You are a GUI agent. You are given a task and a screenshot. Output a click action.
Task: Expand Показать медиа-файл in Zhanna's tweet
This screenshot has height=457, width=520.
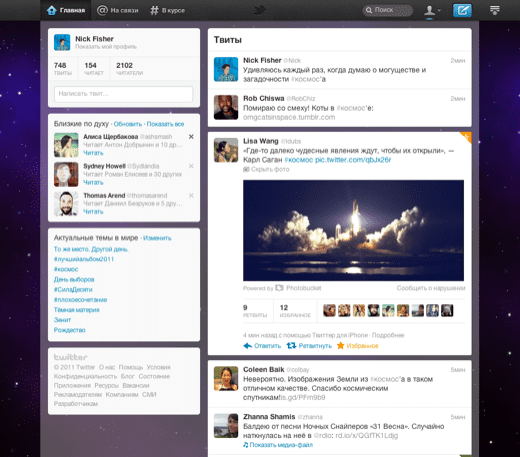pyautogui.click(x=278, y=445)
